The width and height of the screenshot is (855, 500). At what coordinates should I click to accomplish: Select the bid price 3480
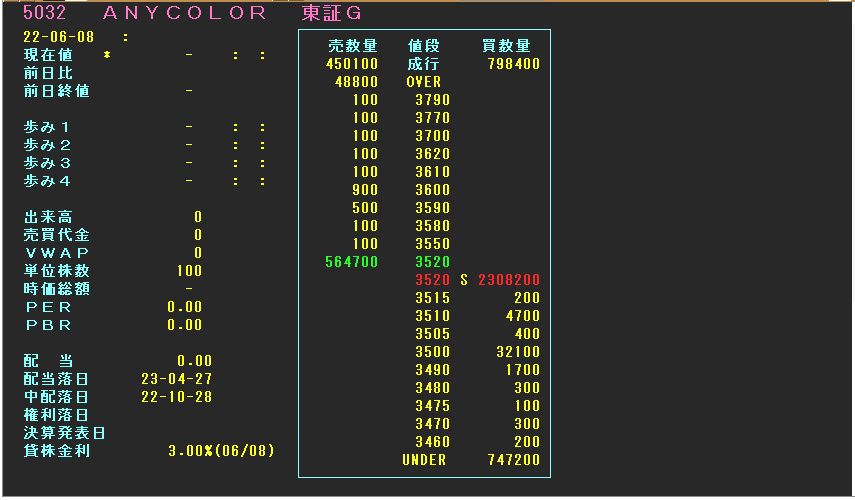tap(432, 388)
